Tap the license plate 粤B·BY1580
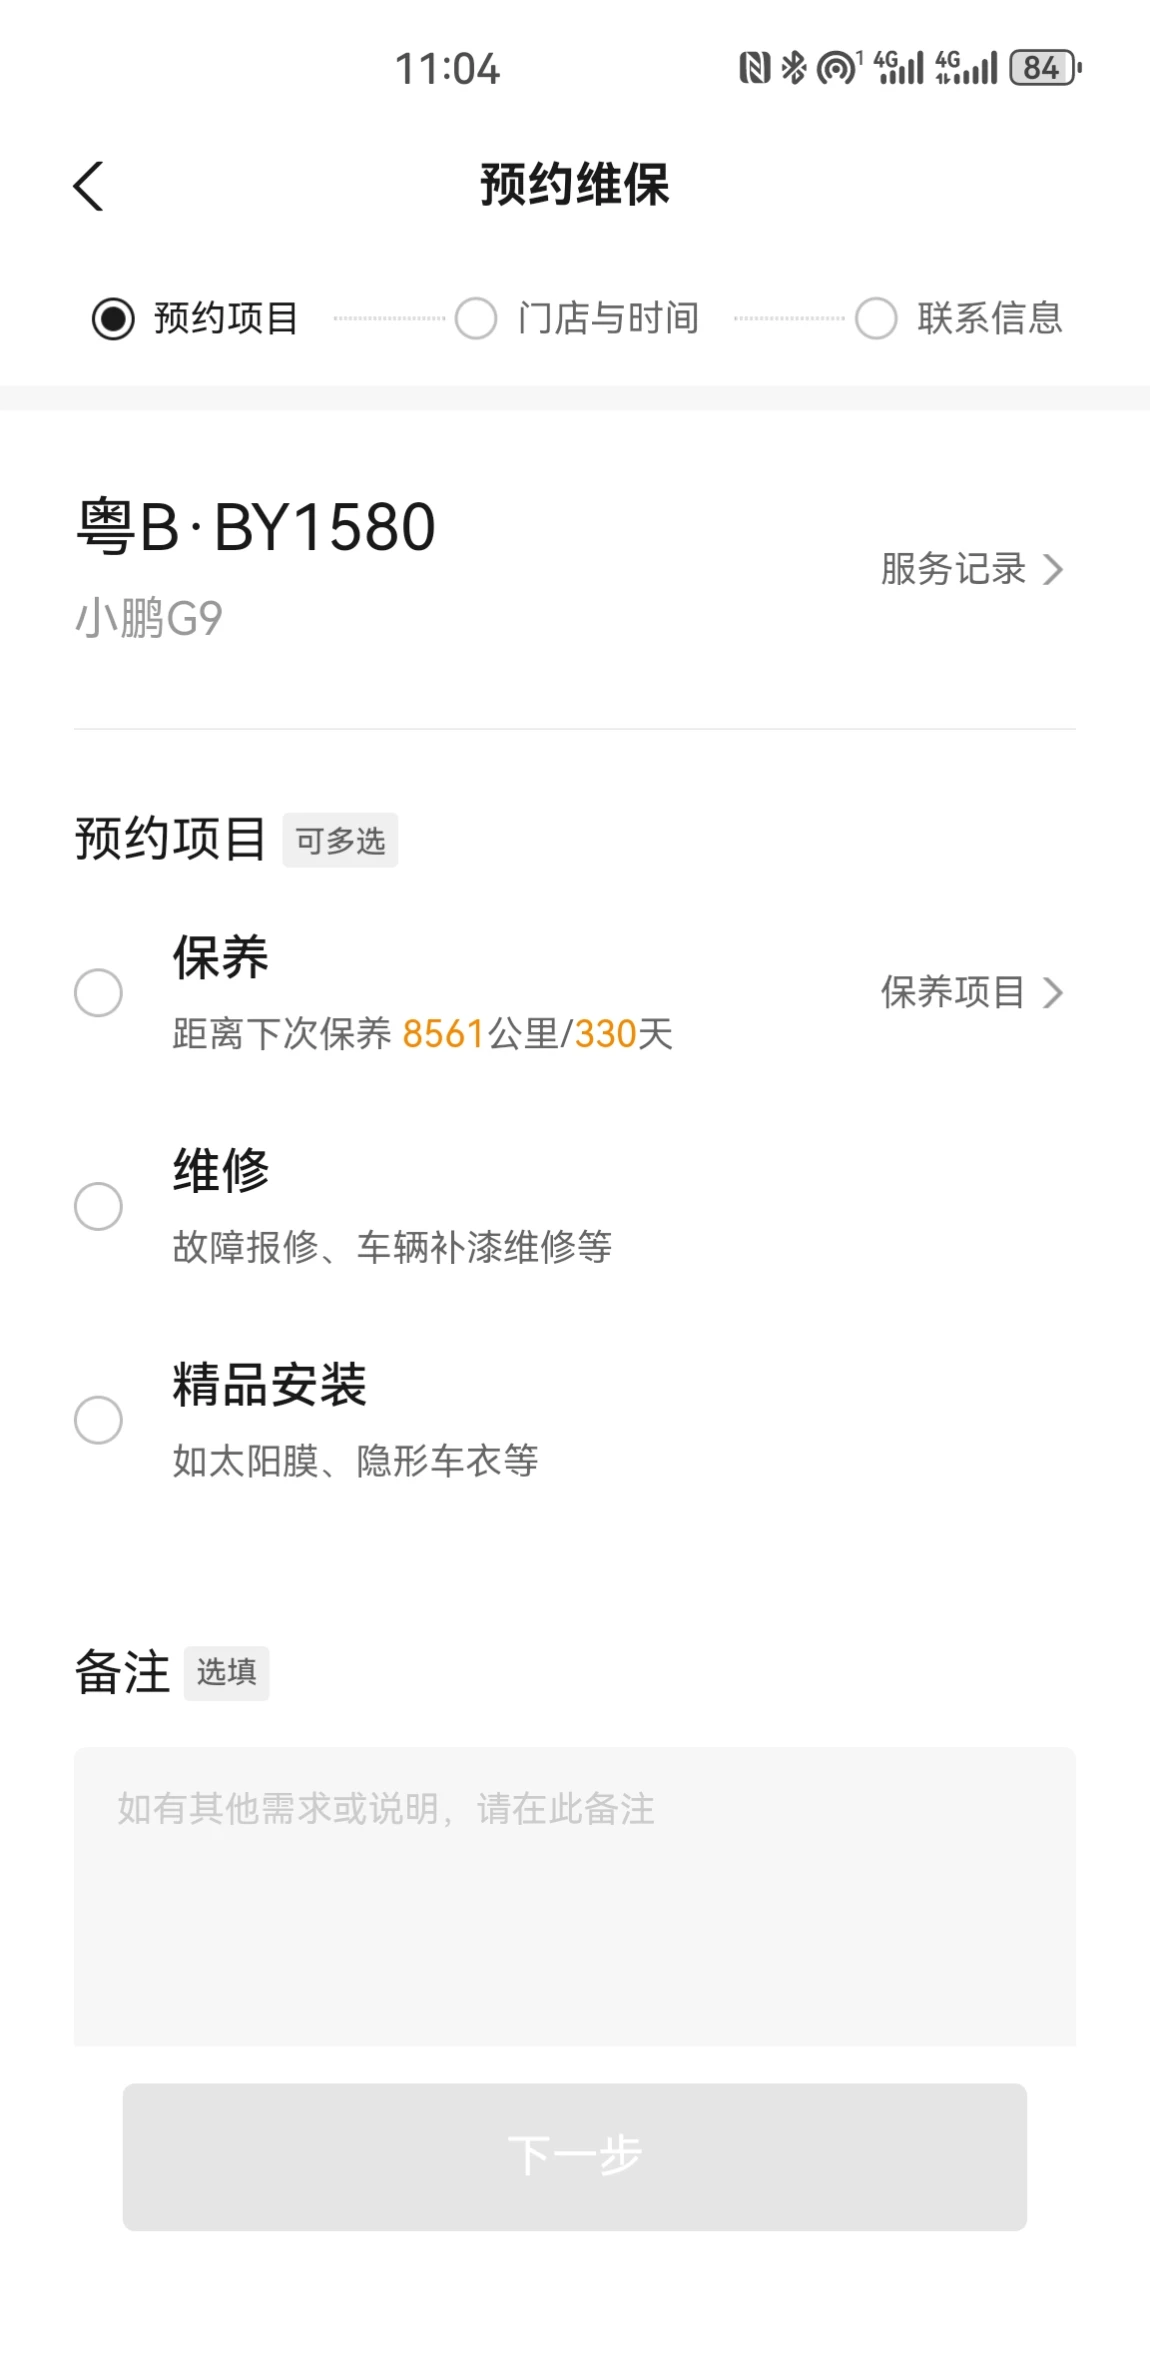This screenshot has width=1150, height=2372. pos(256,527)
